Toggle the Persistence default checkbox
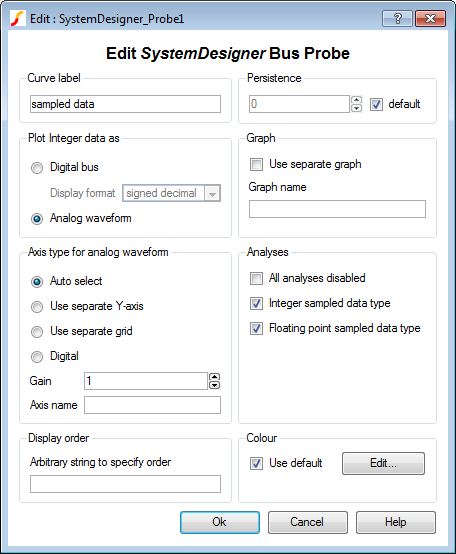Screen dimensions: 456x554 click(376, 104)
